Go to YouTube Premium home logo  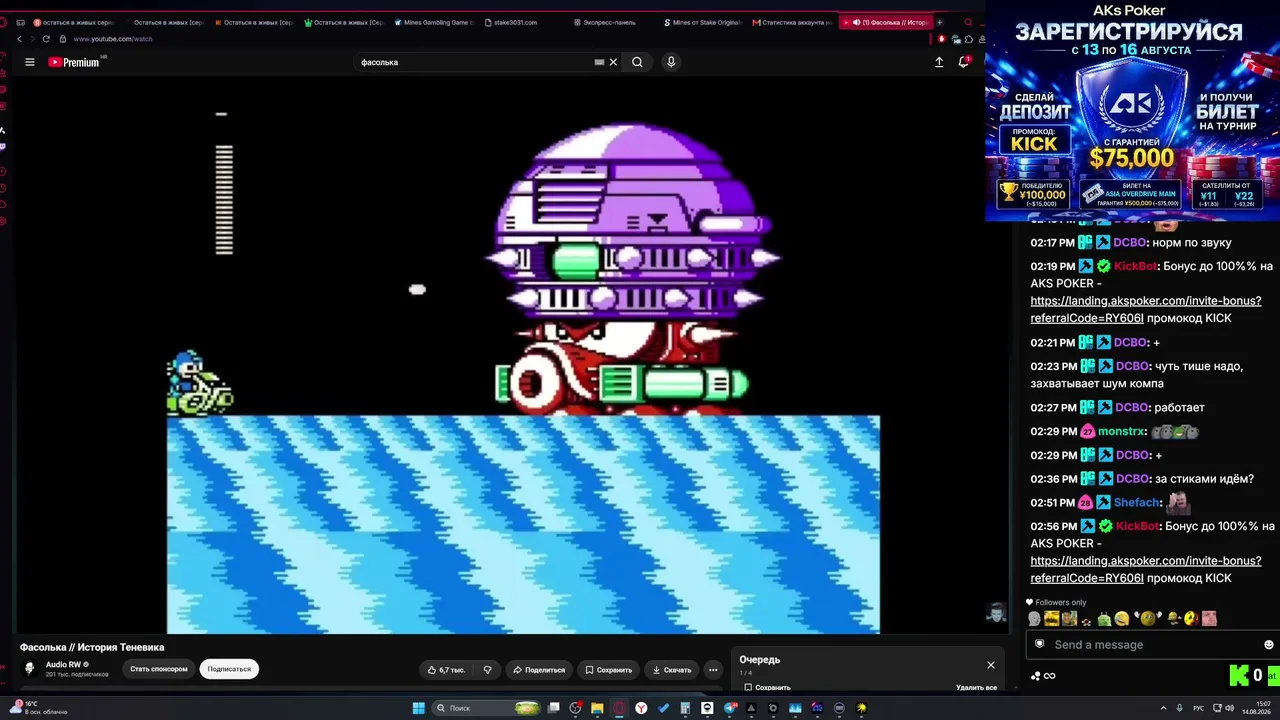(x=75, y=62)
